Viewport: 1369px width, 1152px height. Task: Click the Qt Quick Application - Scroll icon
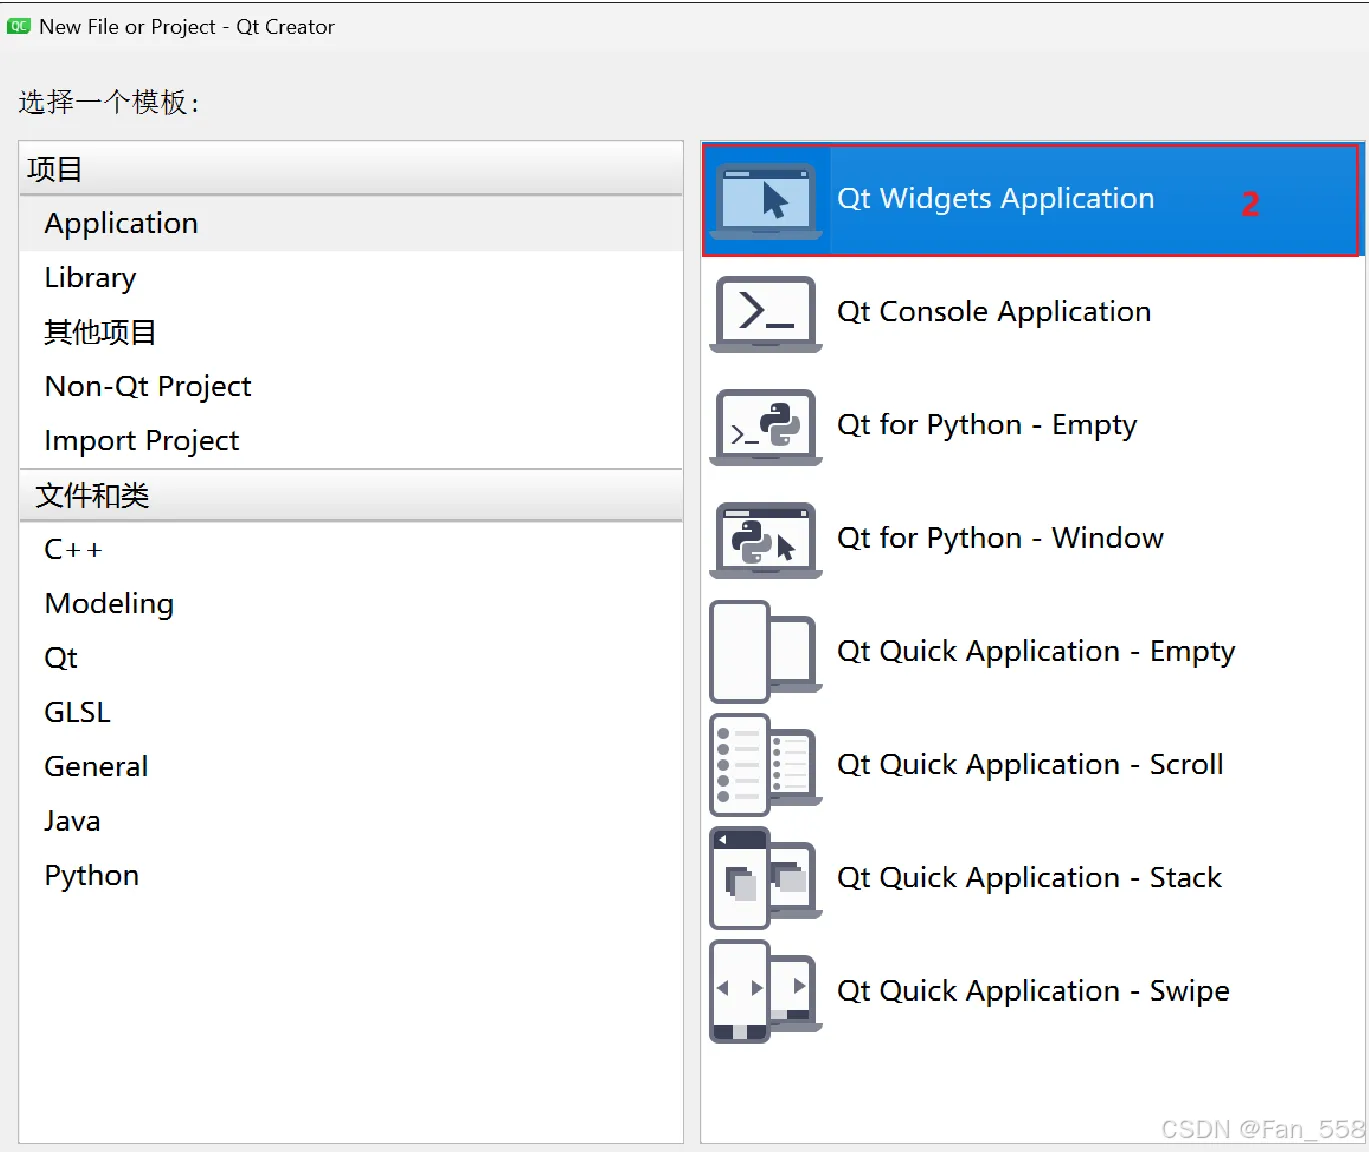pyautogui.click(x=766, y=765)
